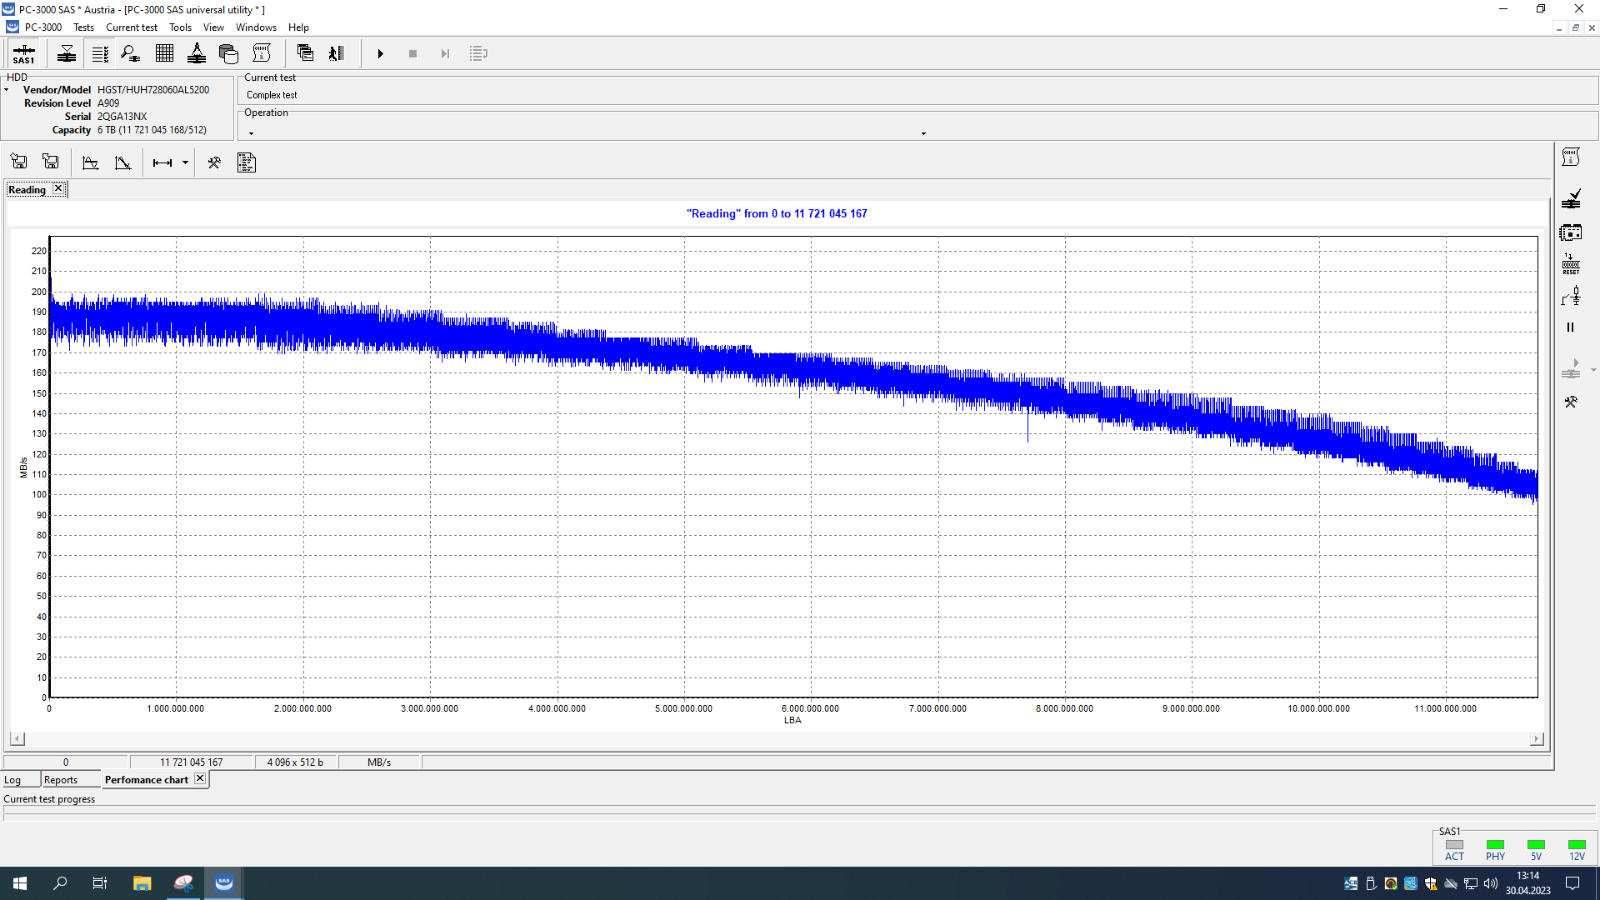Image resolution: width=1600 pixels, height=900 pixels.
Task: Click the chart title "Reading" from 0 to 11 721 045 167
Action: (777, 214)
